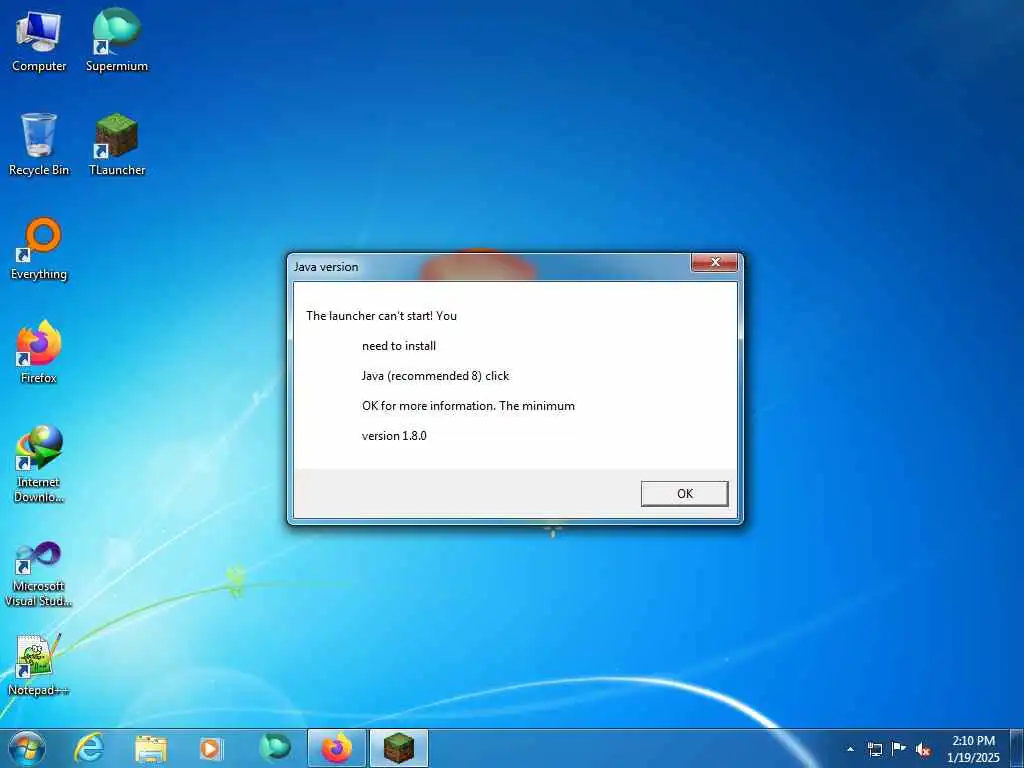Click the text 'need to install'
1024x768 pixels.
pyautogui.click(x=399, y=345)
